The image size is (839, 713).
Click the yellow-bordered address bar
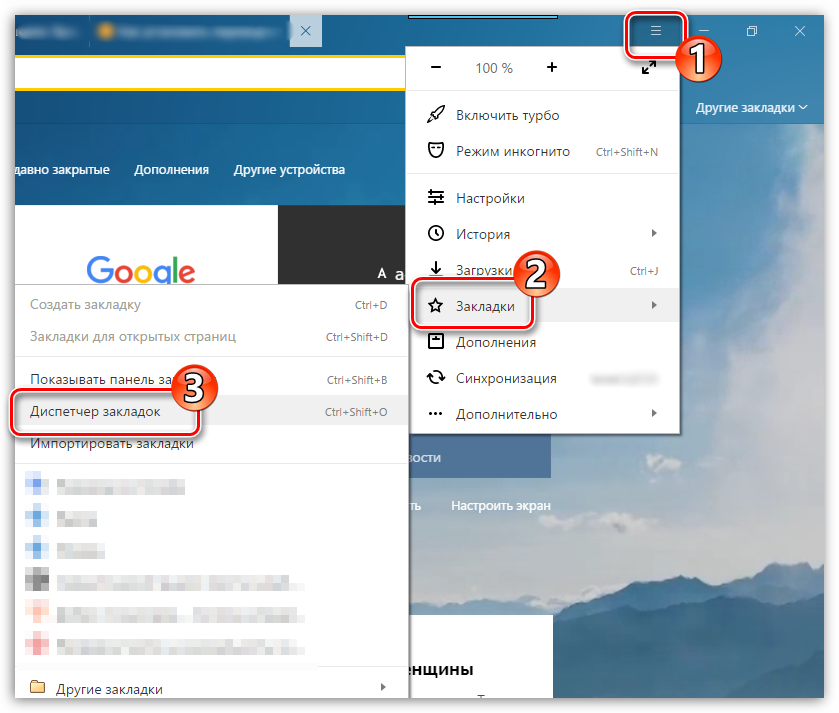[210, 73]
